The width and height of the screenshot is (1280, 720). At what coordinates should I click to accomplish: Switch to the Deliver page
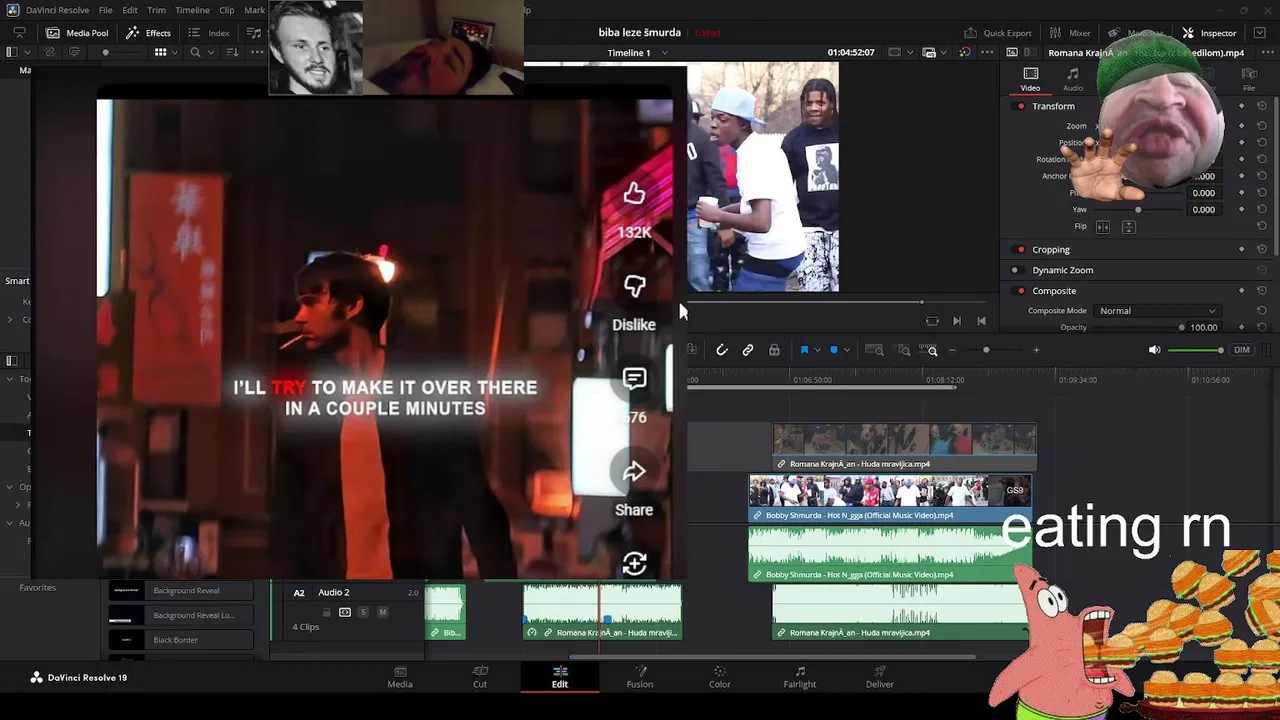click(880, 677)
